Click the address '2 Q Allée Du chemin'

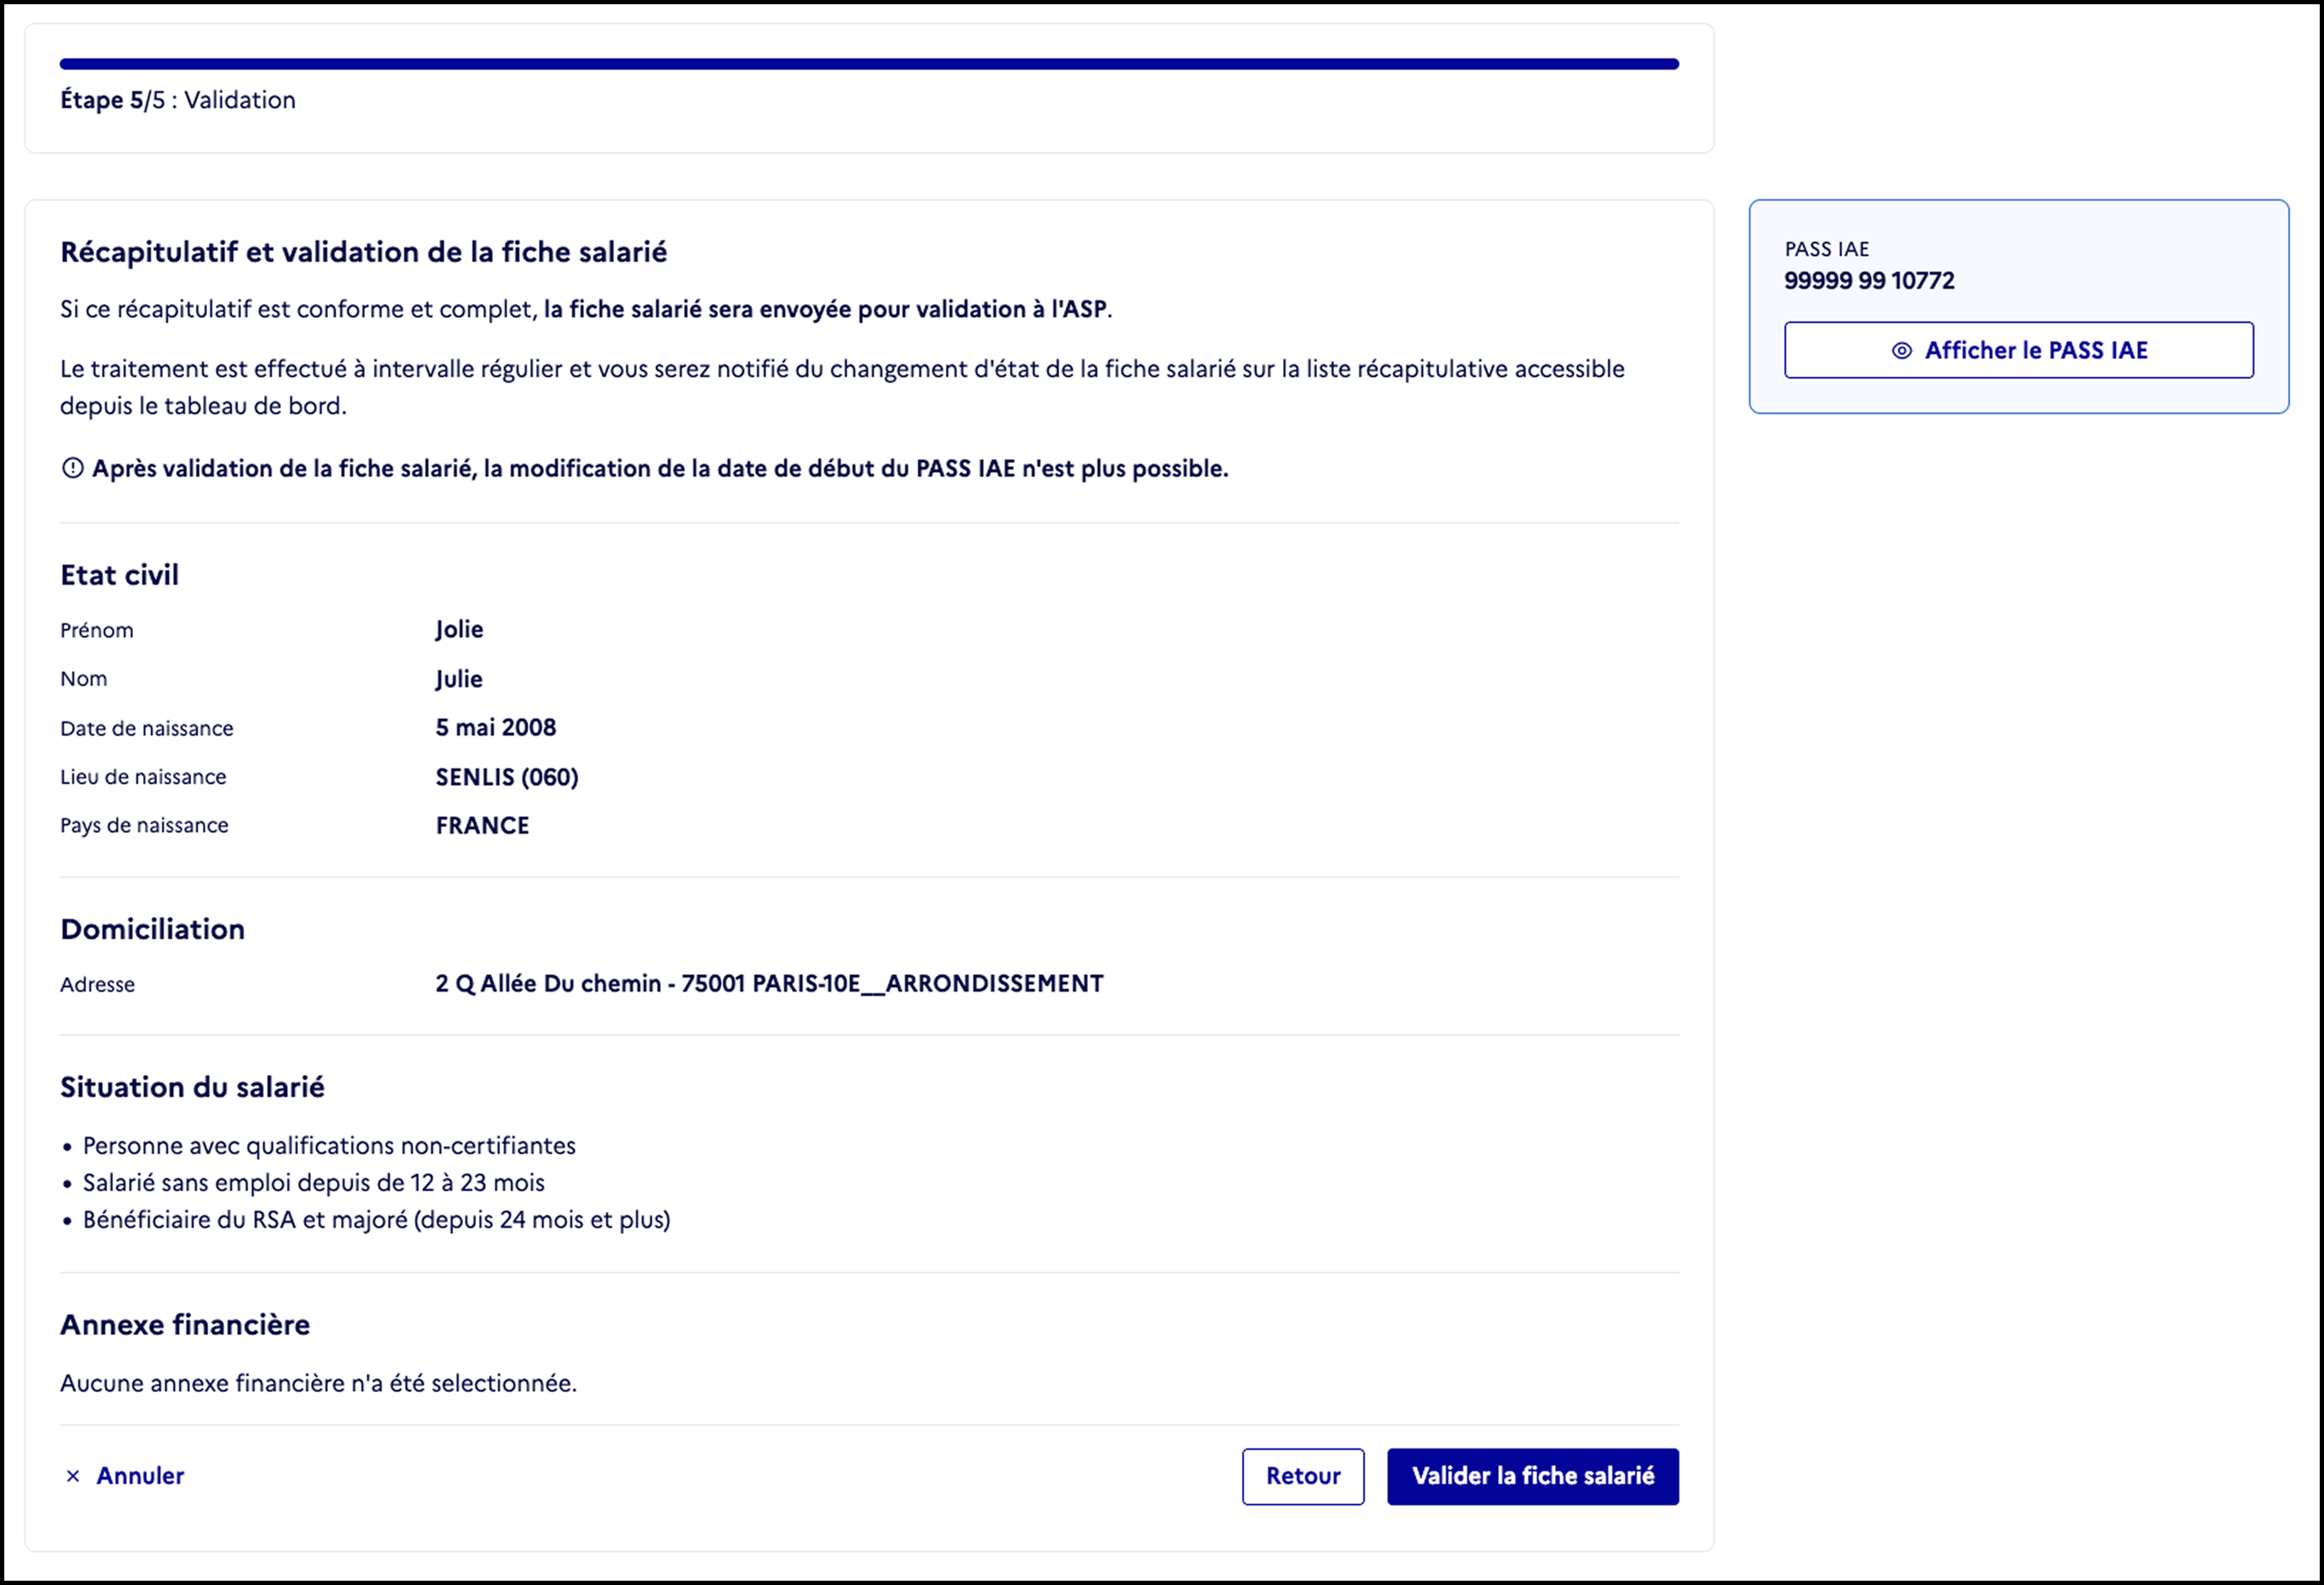click(548, 983)
